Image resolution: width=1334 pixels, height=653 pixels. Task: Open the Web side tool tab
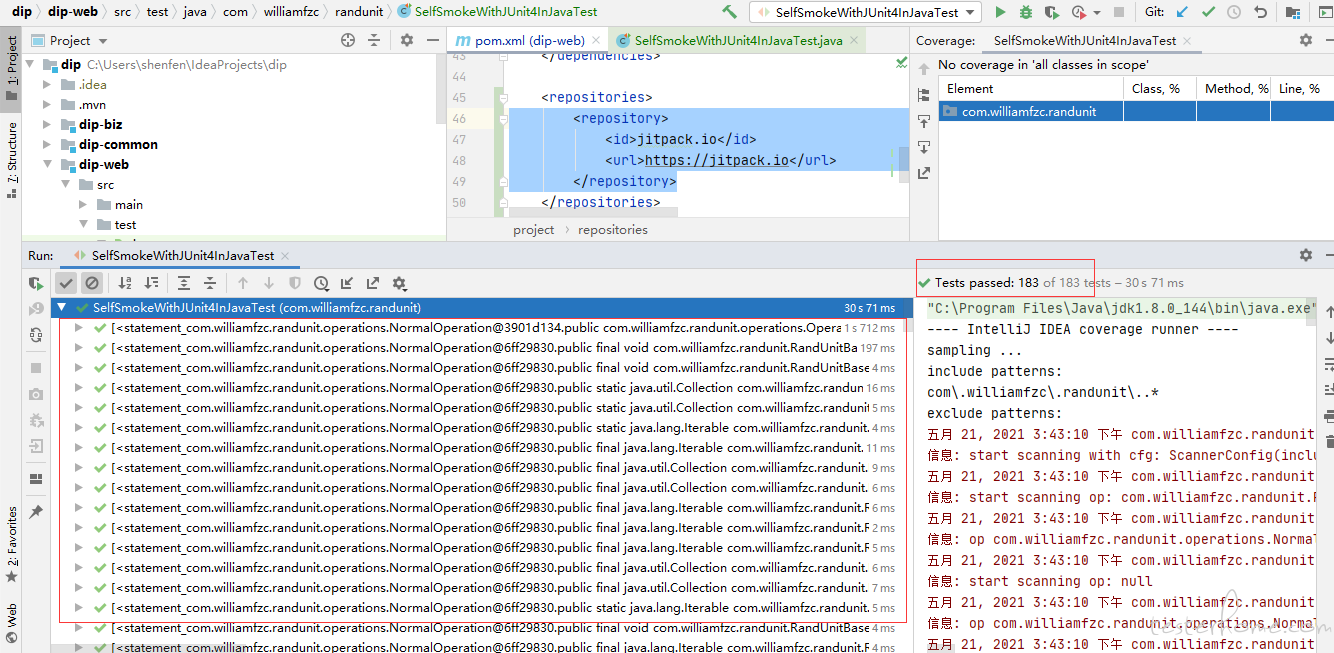tap(12, 621)
